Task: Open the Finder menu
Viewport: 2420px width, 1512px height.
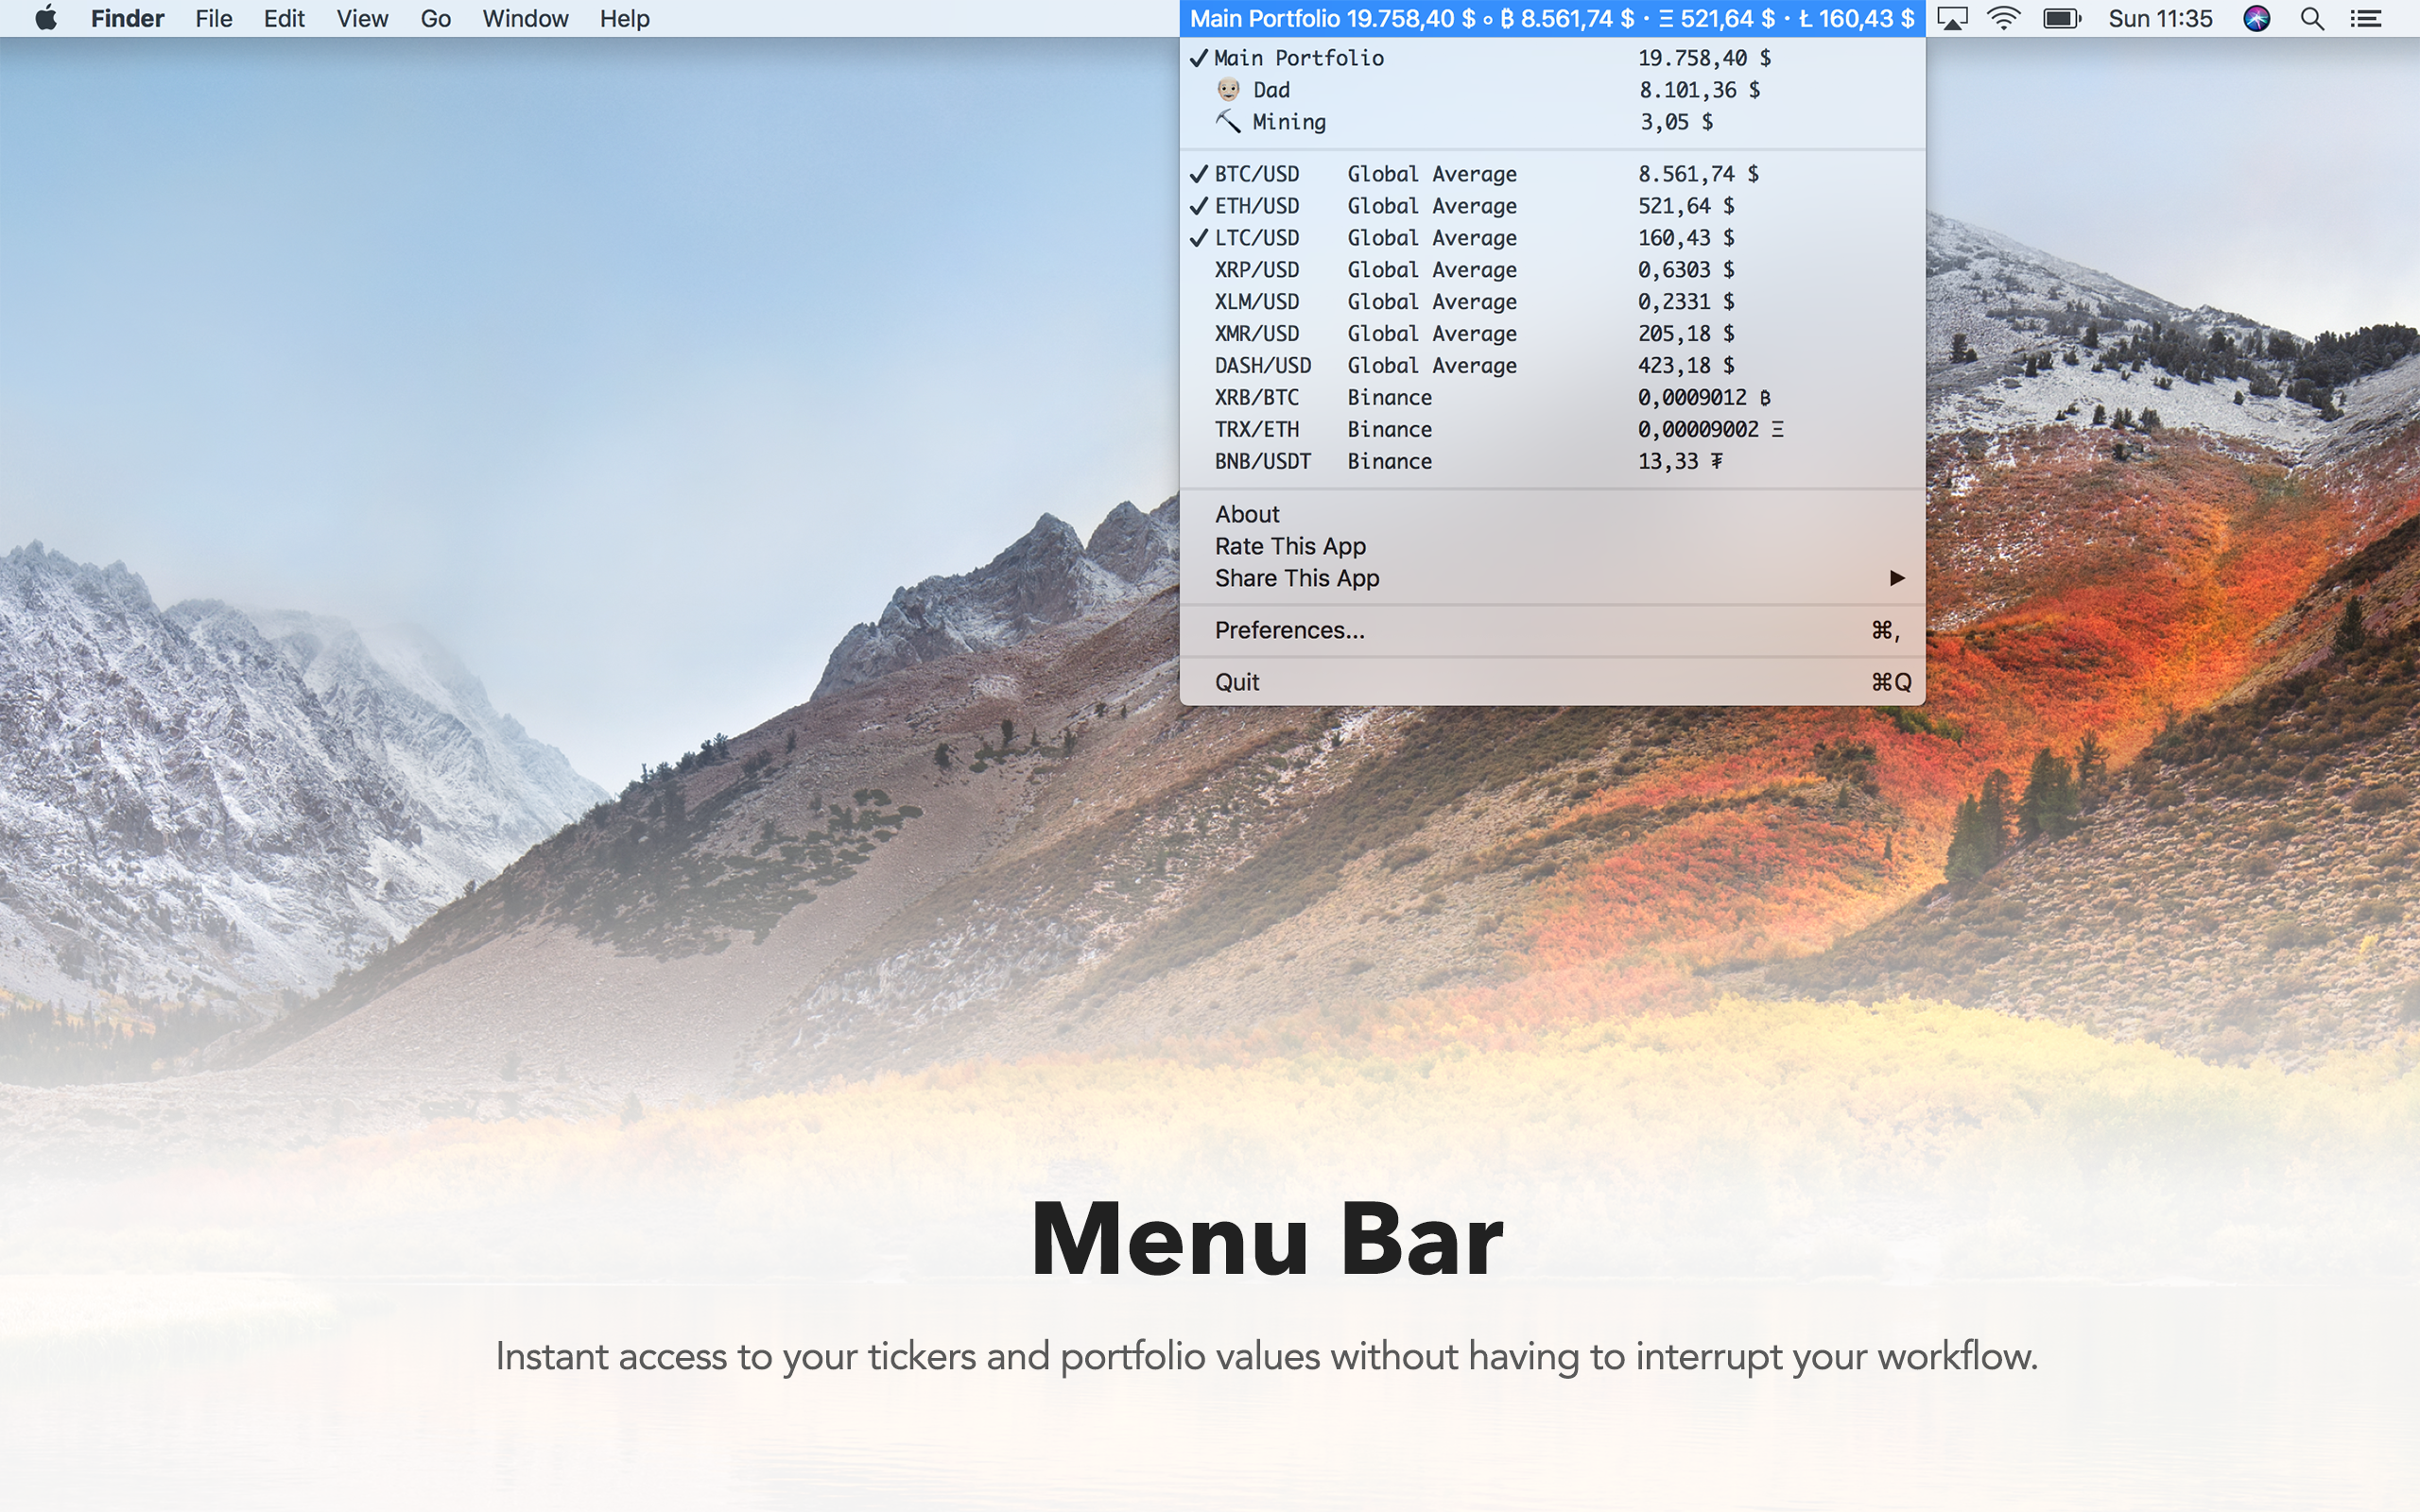Action: click(x=127, y=18)
